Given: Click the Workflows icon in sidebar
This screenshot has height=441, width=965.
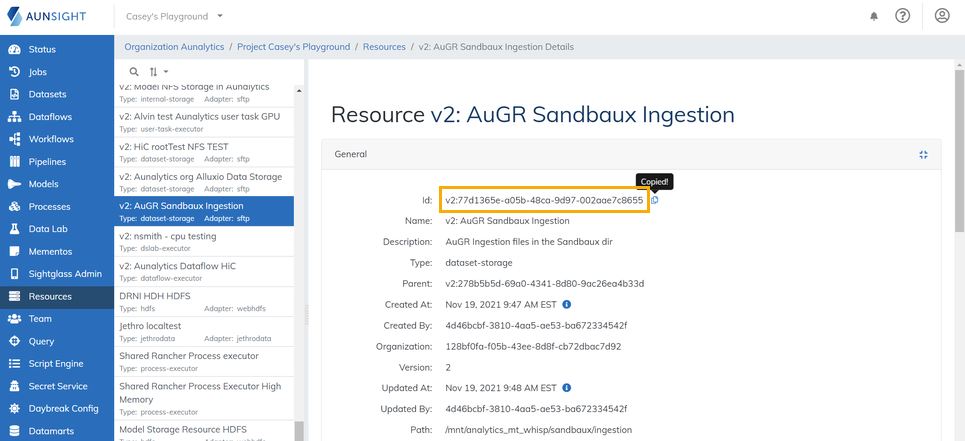Looking at the screenshot, I should [x=15, y=139].
